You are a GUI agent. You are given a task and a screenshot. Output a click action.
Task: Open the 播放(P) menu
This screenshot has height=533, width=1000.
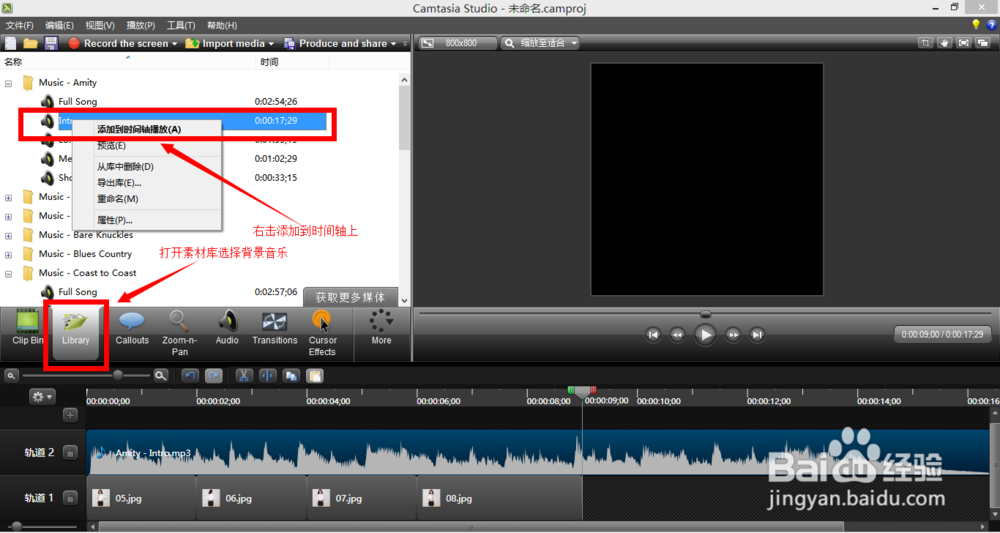tap(140, 26)
